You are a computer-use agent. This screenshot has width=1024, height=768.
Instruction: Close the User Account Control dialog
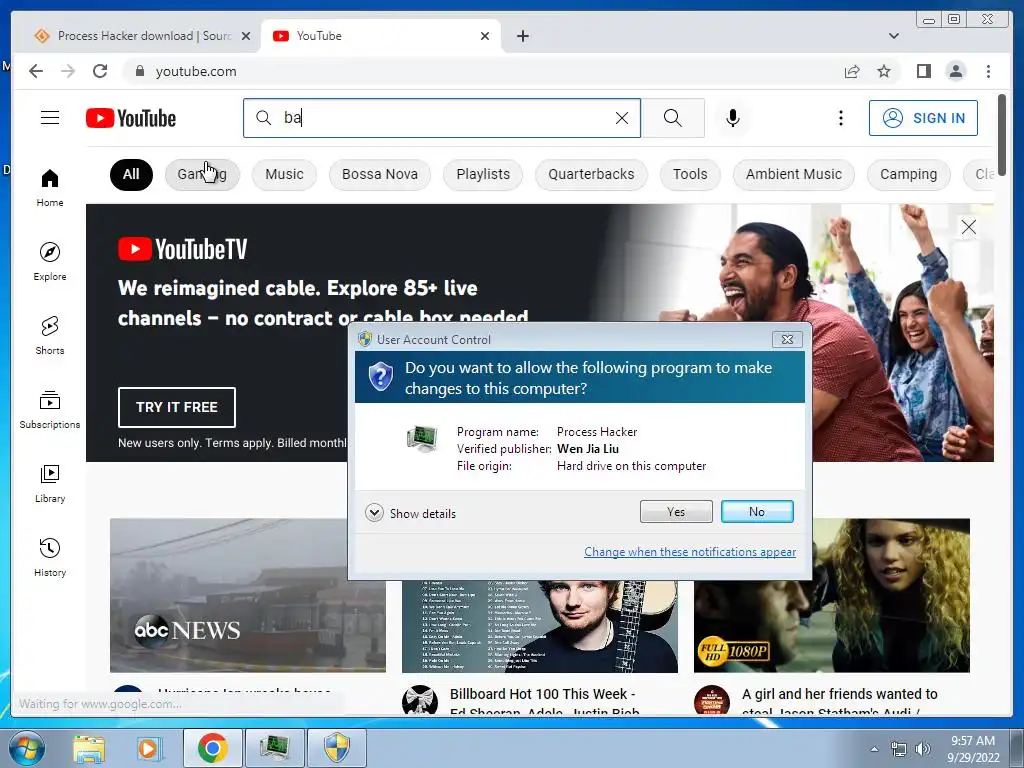click(787, 339)
